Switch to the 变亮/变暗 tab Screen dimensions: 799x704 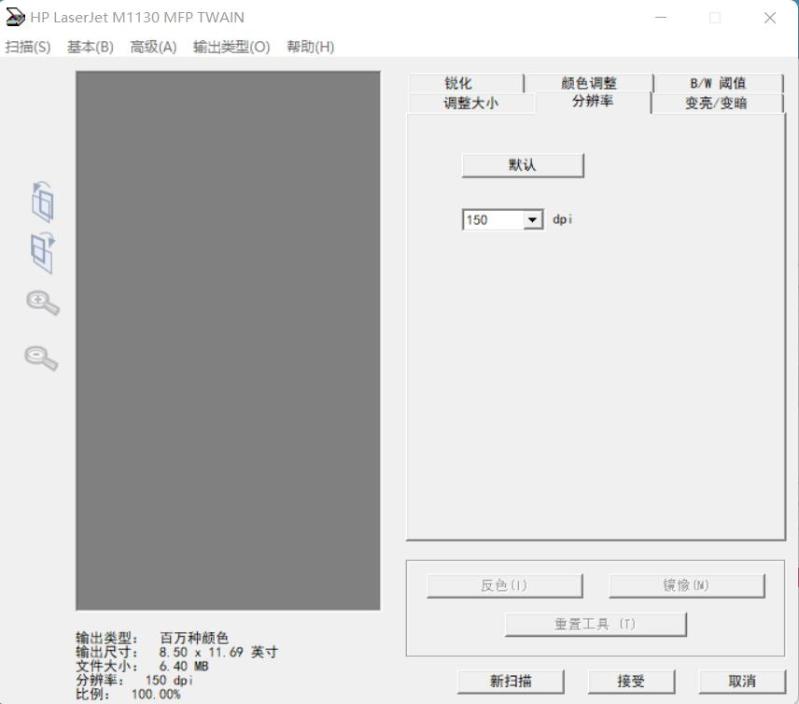click(x=716, y=103)
